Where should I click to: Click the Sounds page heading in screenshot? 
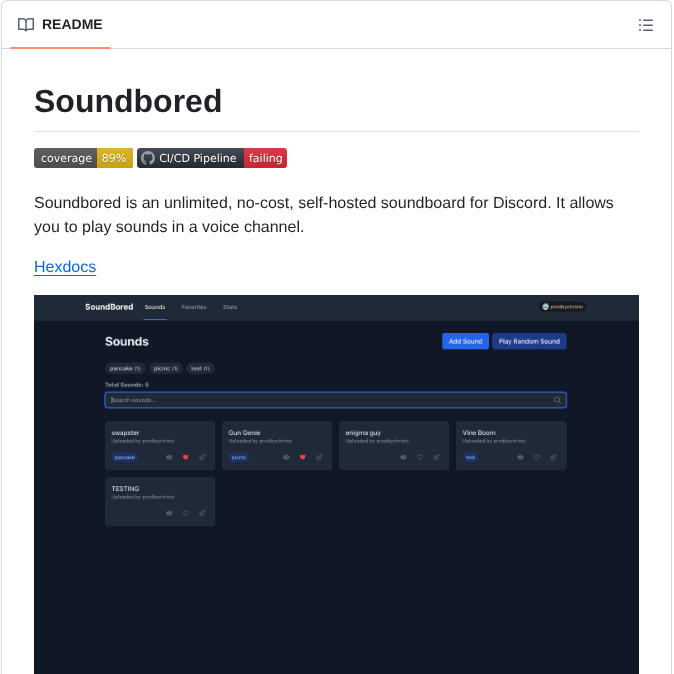(x=127, y=341)
